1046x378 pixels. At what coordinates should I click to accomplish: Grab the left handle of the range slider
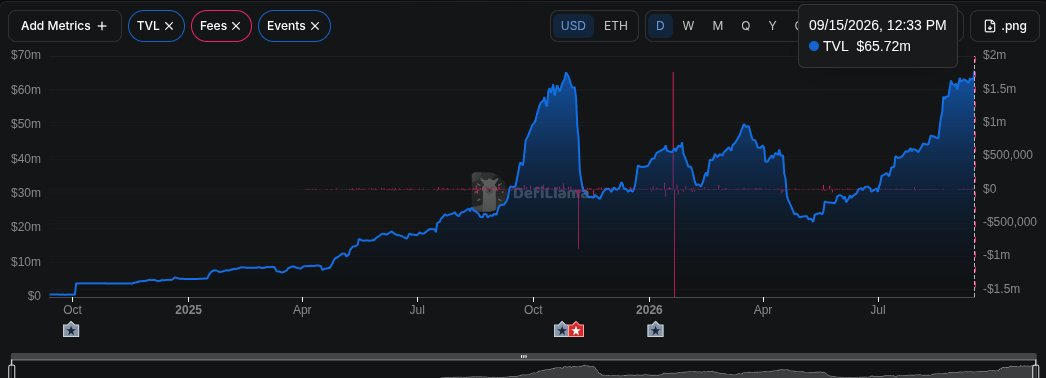point(11,370)
